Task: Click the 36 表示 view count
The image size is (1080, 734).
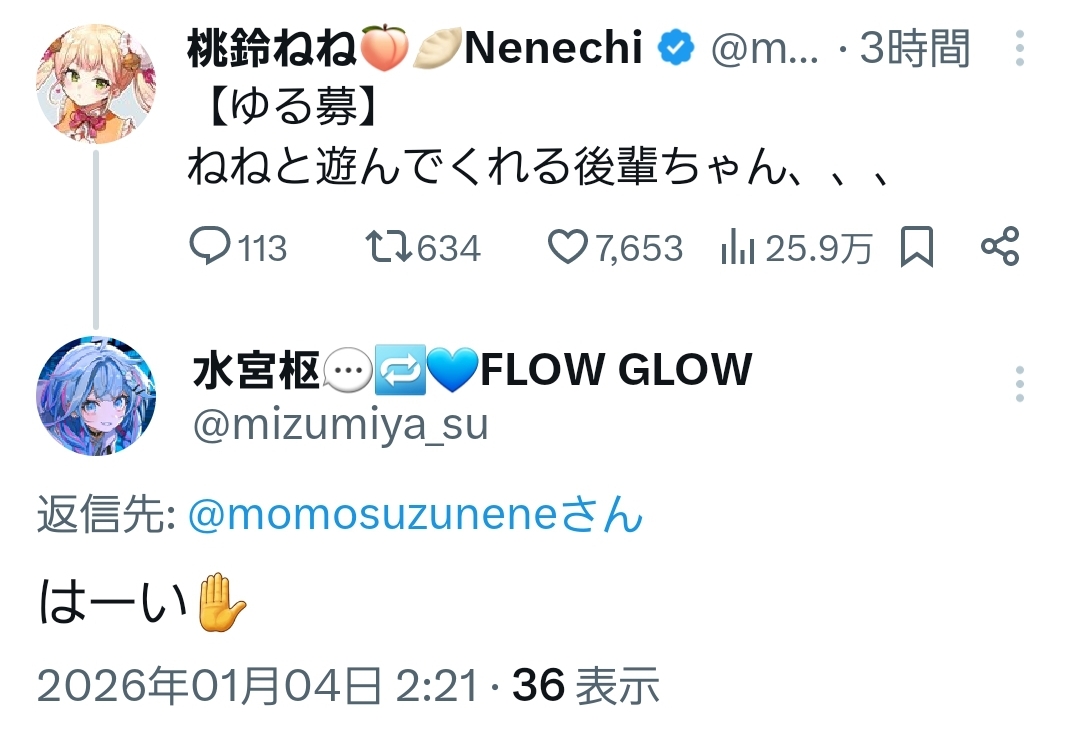Action: point(586,685)
